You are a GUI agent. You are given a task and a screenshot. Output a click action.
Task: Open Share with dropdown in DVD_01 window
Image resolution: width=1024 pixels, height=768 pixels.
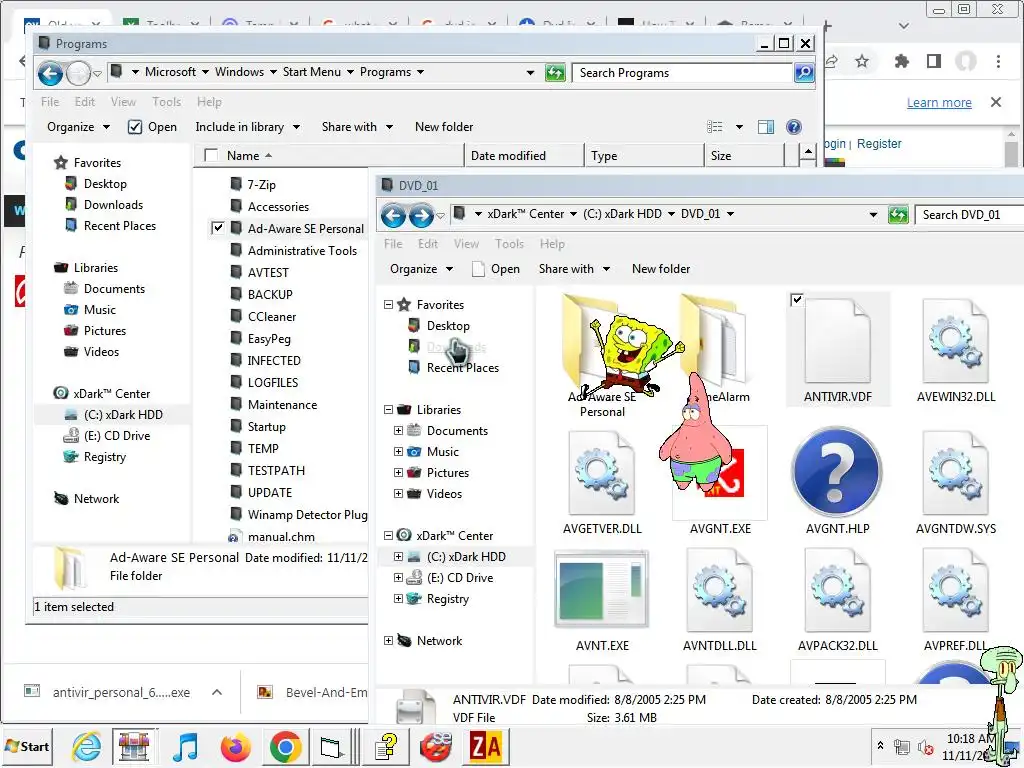574,269
